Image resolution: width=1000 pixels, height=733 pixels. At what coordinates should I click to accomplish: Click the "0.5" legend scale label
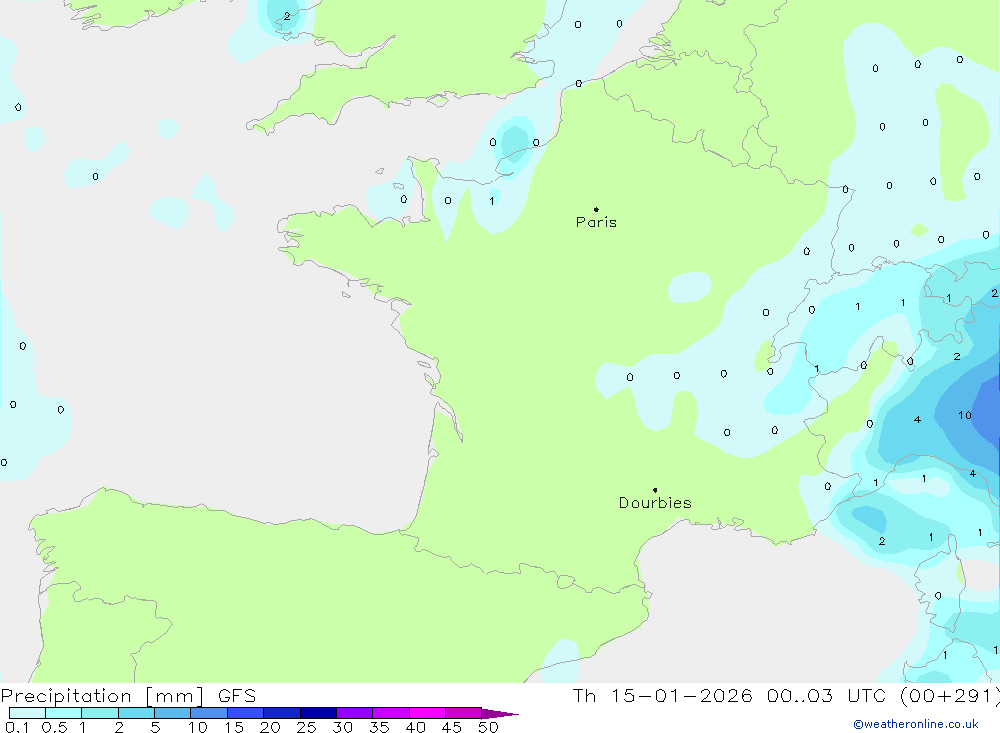click(x=54, y=727)
